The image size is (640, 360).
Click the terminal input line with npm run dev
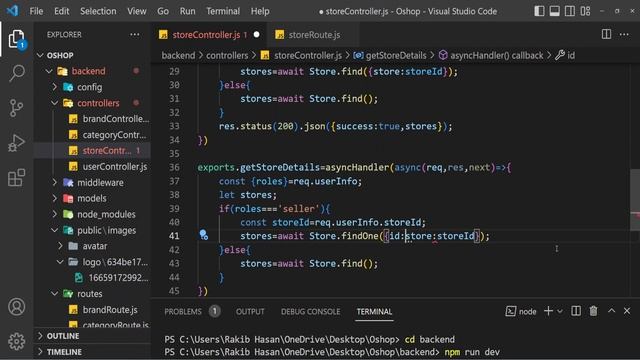[332, 352]
